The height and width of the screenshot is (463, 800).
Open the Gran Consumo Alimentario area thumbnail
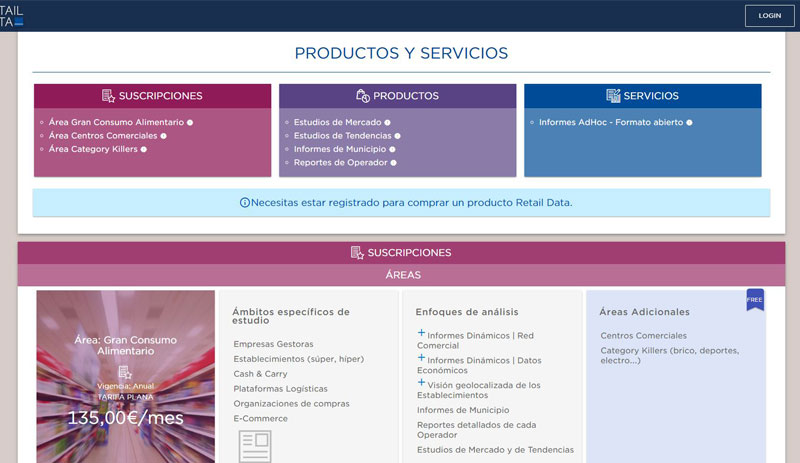pyautogui.click(x=126, y=377)
